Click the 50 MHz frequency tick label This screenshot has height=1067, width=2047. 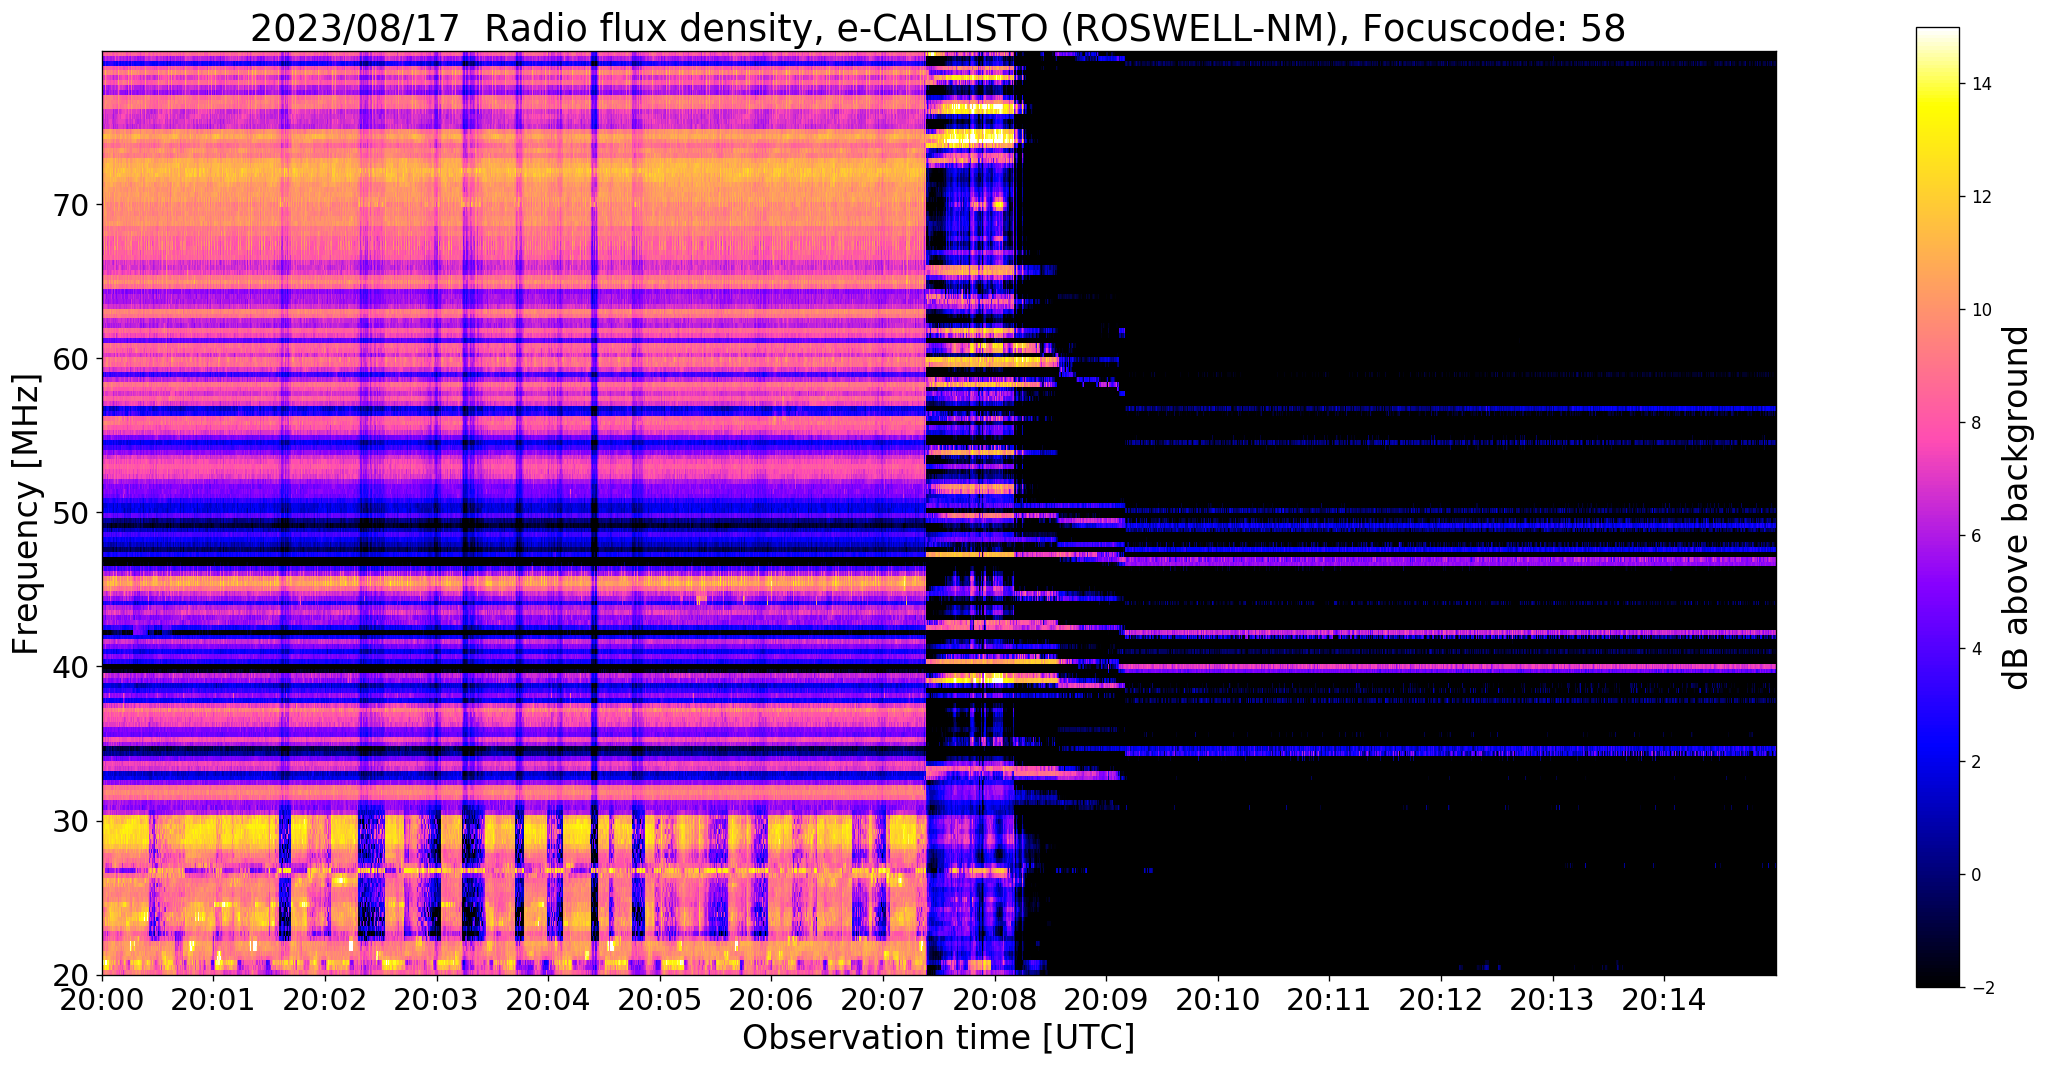pos(70,513)
